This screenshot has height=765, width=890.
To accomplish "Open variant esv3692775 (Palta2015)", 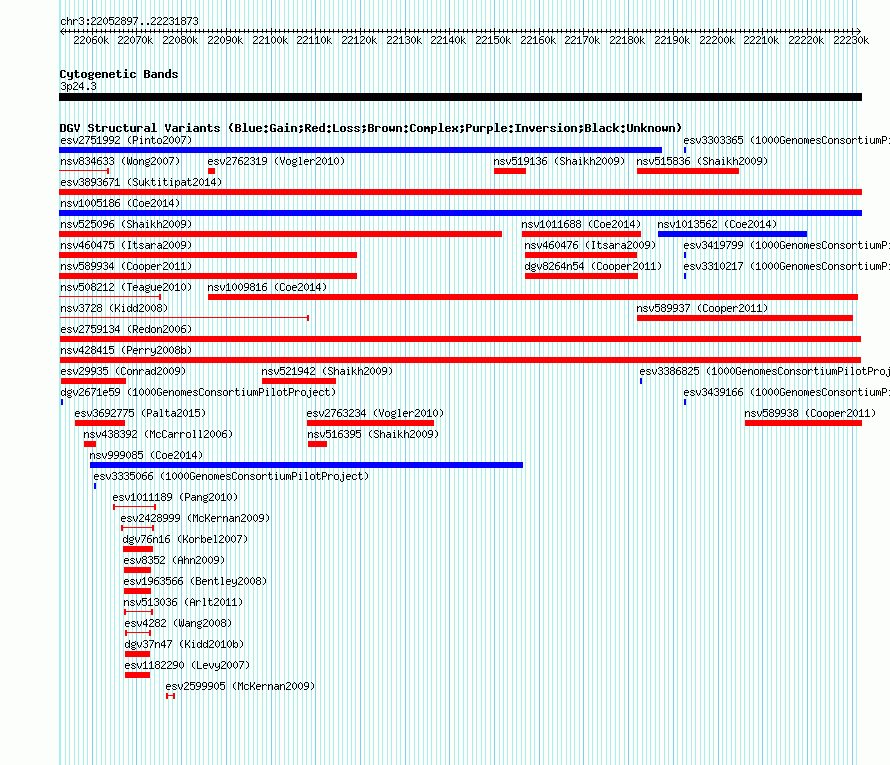I will point(140,413).
